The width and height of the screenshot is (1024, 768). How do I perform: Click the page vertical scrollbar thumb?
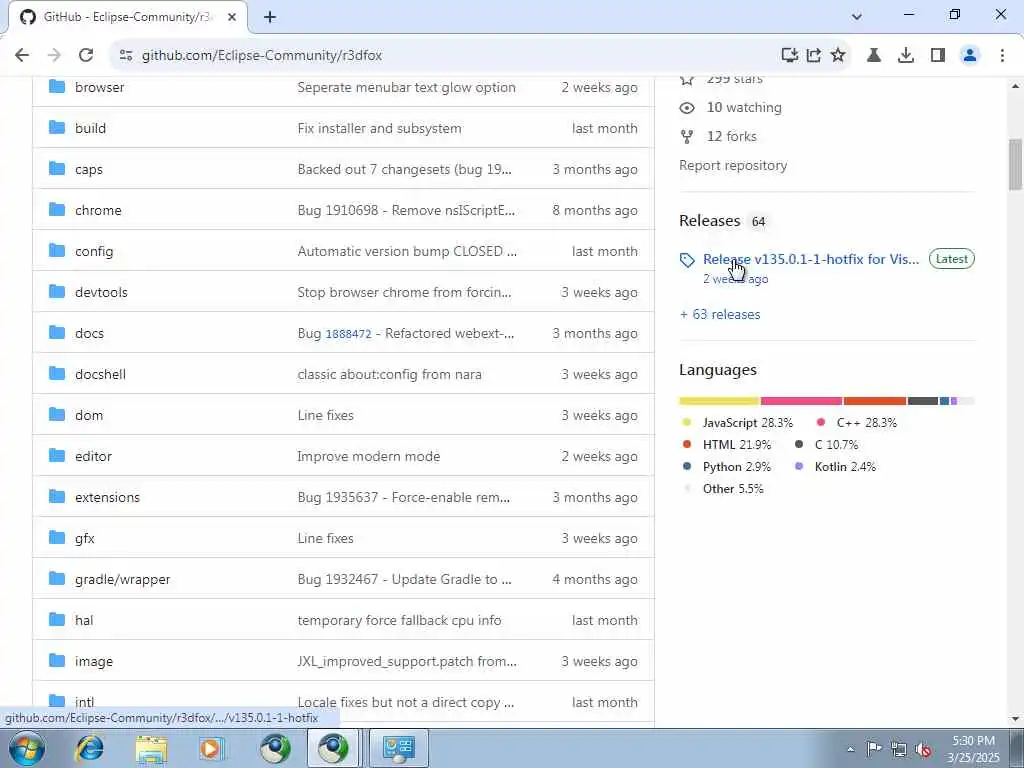click(1015, 164)
